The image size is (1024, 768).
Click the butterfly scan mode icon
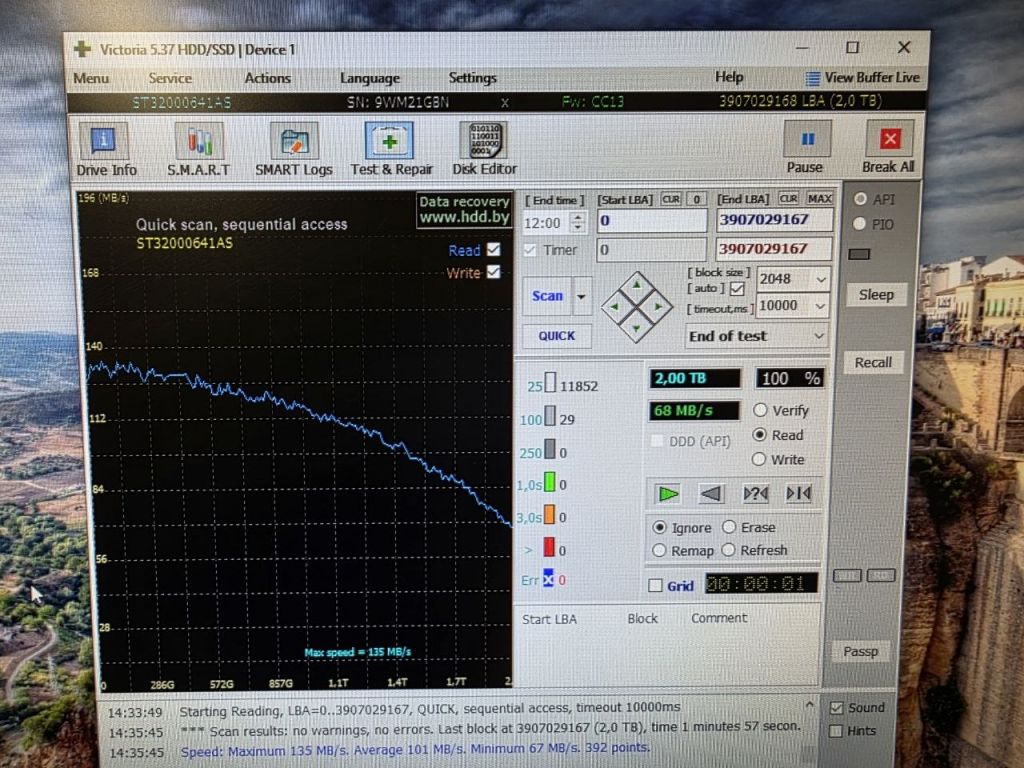pos(798,494)
